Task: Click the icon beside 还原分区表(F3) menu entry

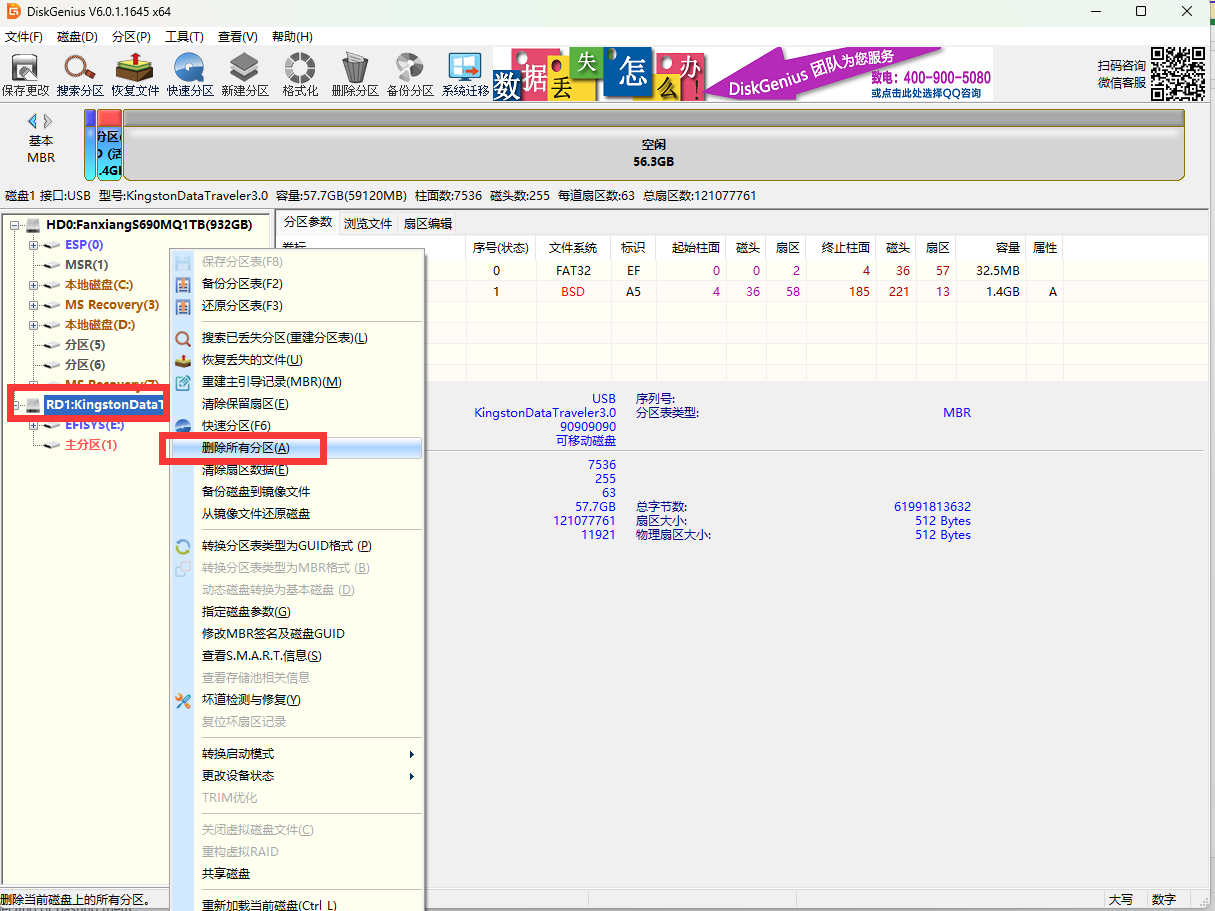Action: (x=183, y=306)
